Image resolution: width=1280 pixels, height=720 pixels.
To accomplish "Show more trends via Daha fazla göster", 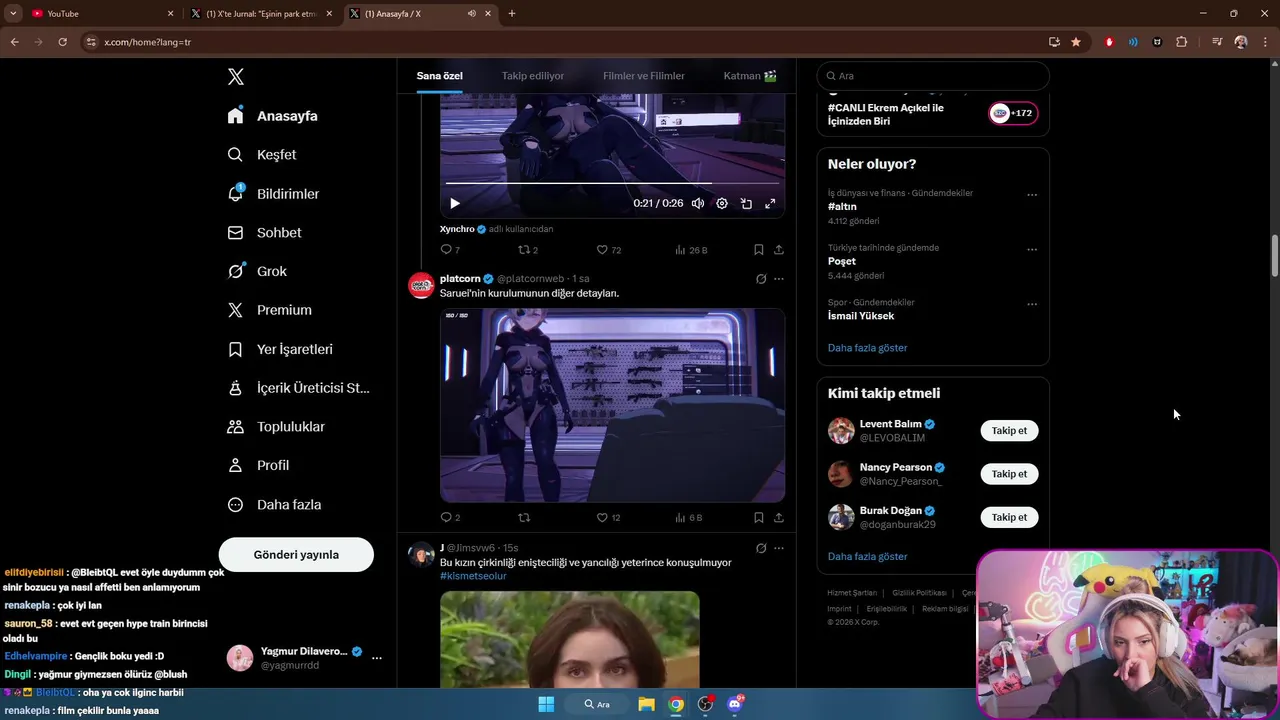I will [x=867, y=348].
